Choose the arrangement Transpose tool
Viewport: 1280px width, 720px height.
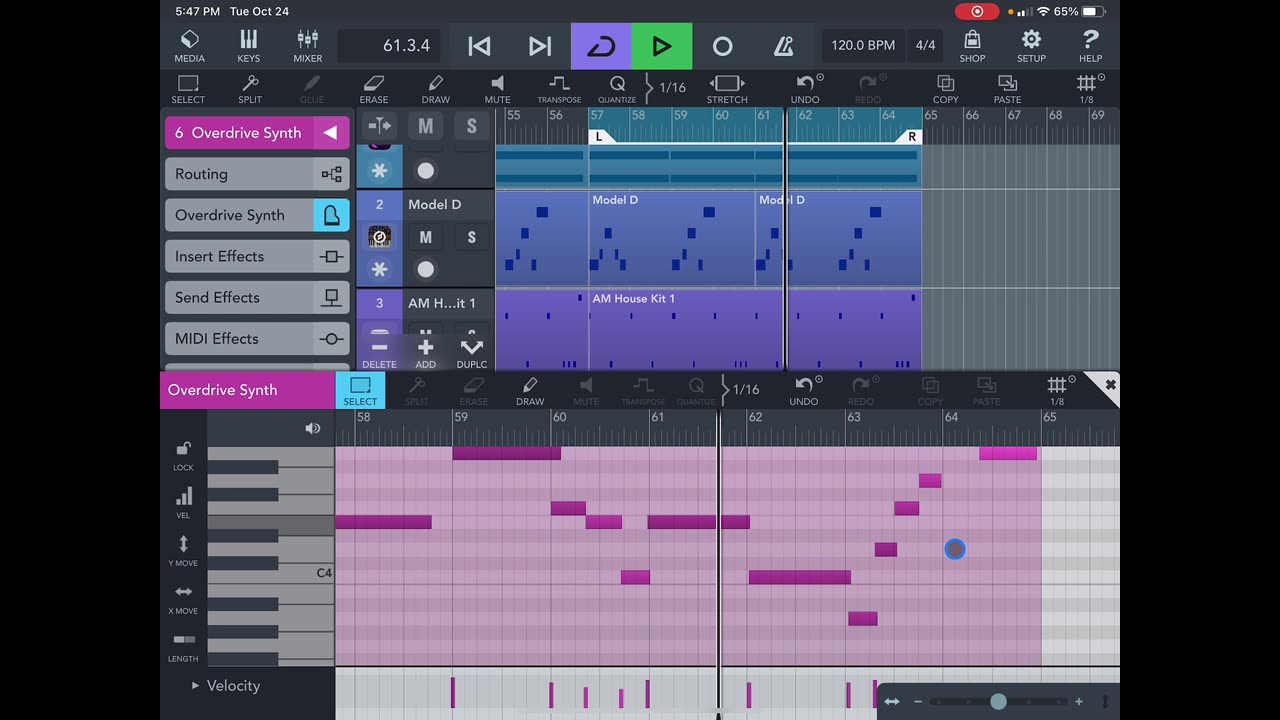coord(559,89)
